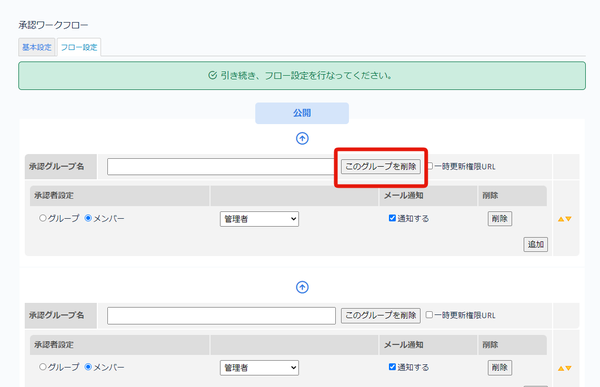The image size is (600, 387).
Task: Click the 引き続き、フロー設定を行なってください message
Action: (x=306, y=75)
